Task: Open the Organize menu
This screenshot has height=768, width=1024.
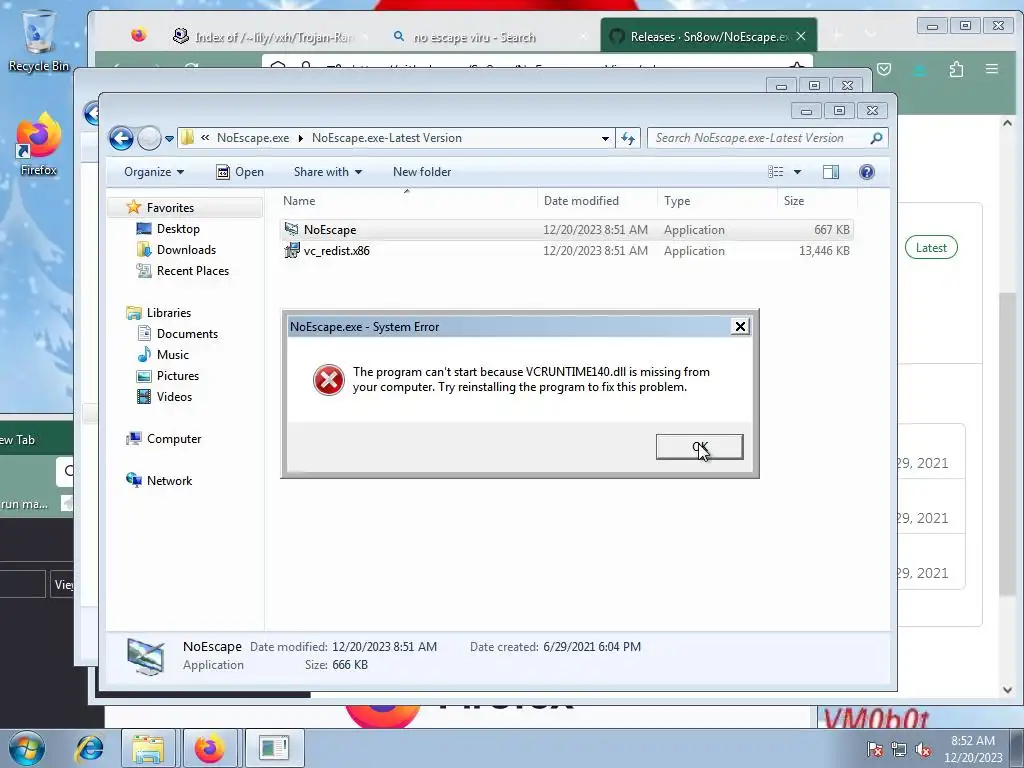Action: 154,172
